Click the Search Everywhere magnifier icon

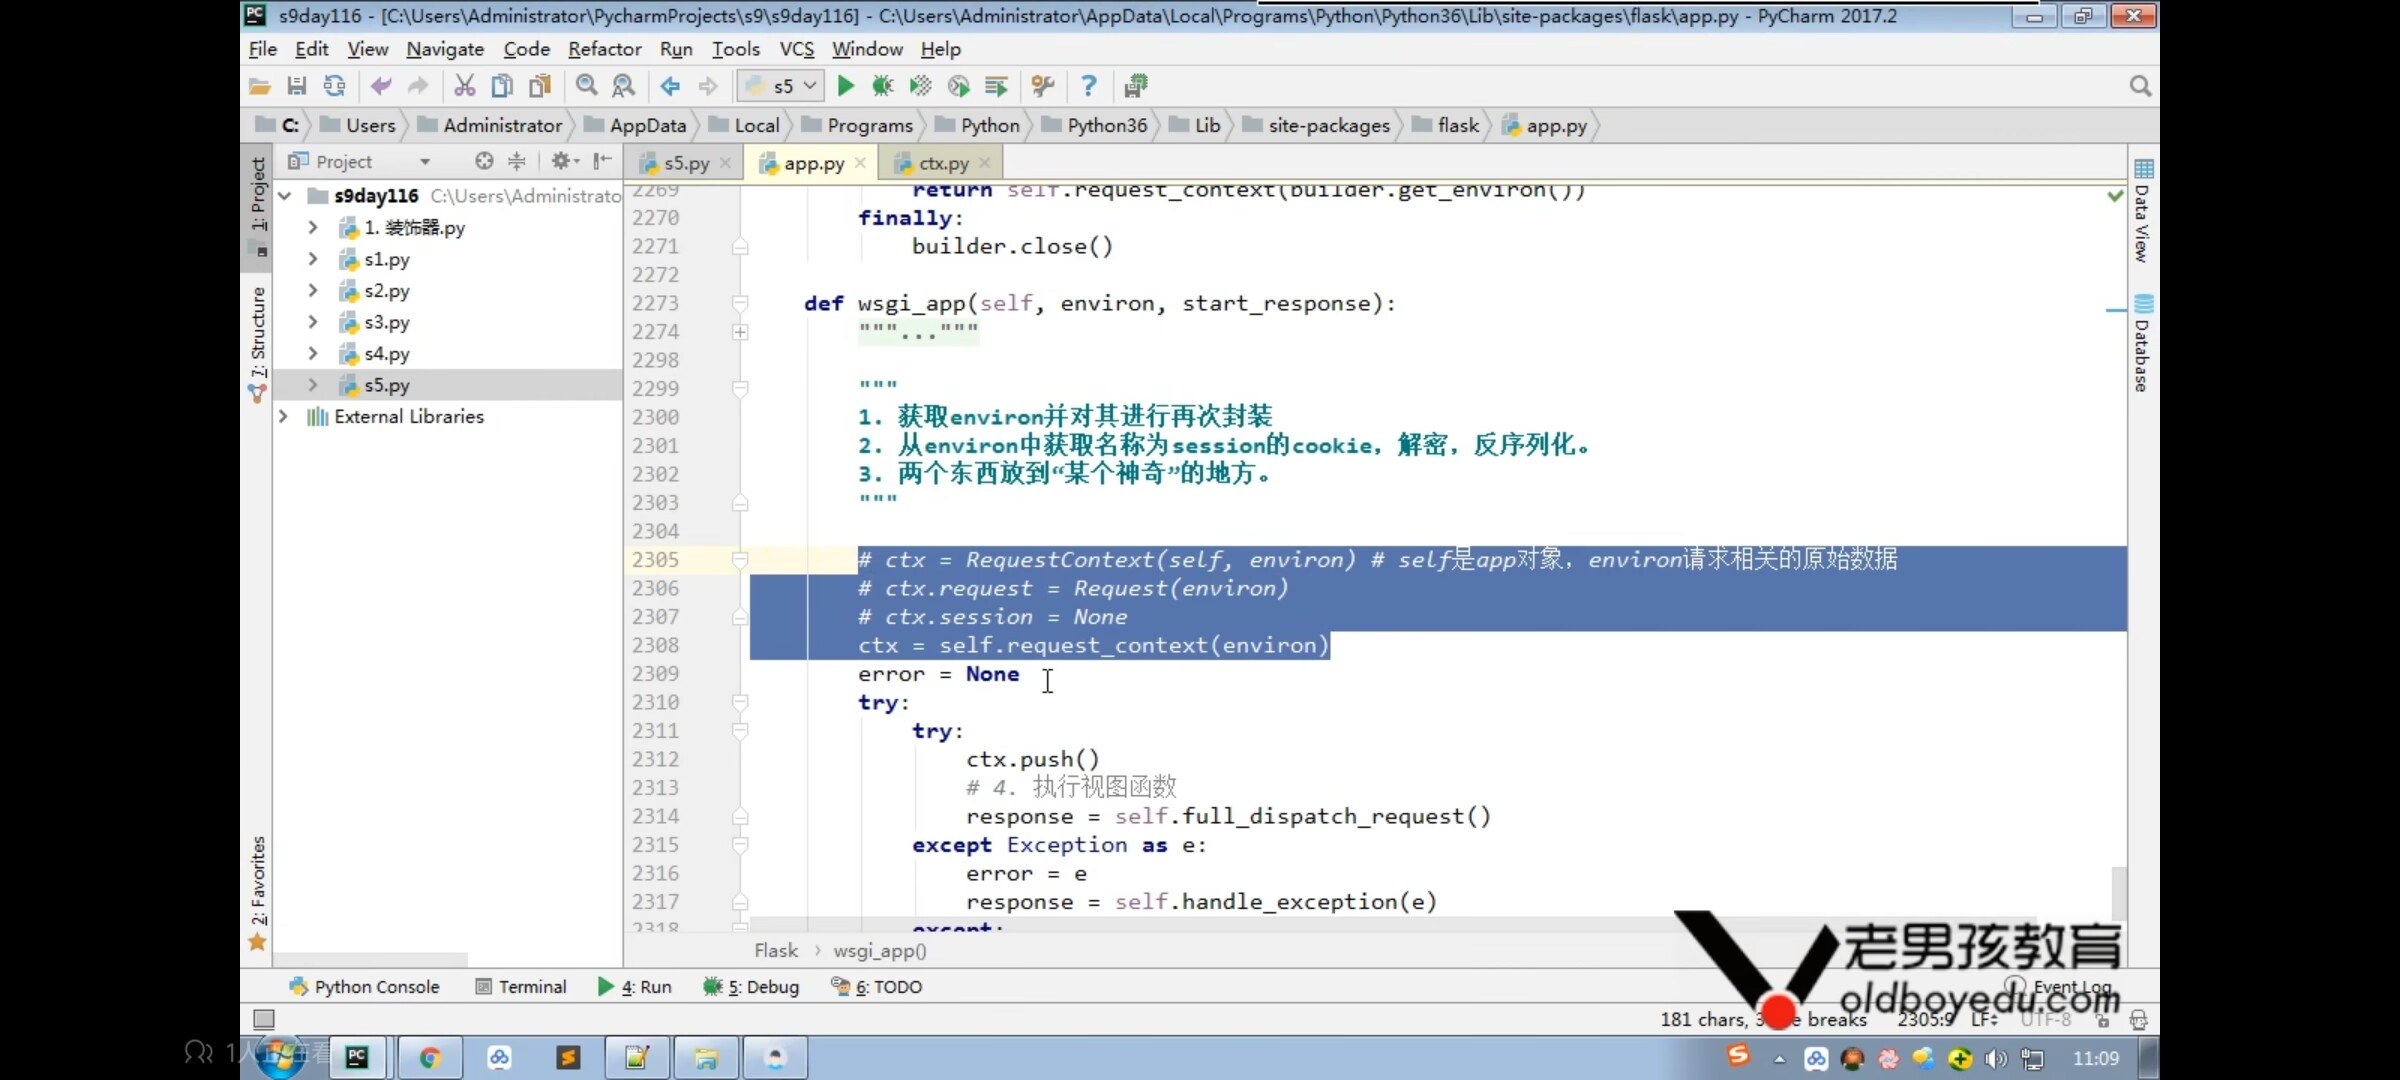[x=2139, y=86]
